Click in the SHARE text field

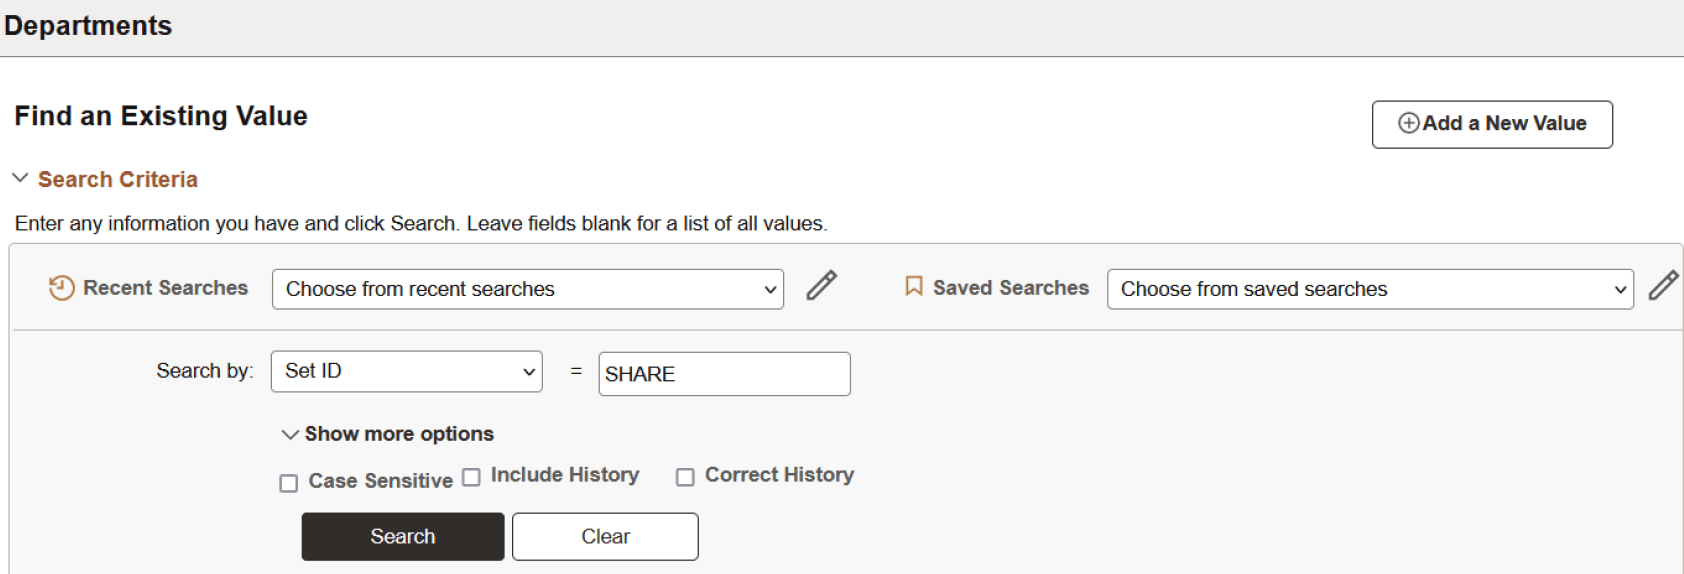[724, 374]
